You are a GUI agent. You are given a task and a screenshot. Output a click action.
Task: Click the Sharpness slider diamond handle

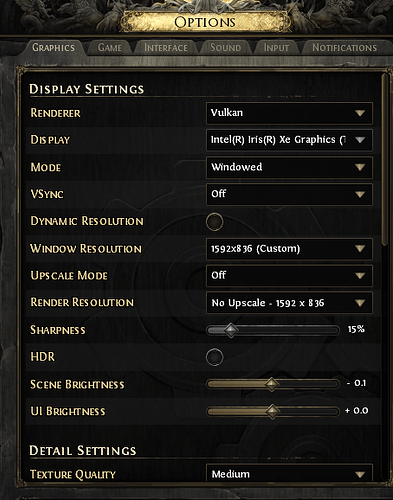click(x=231, y=330)
